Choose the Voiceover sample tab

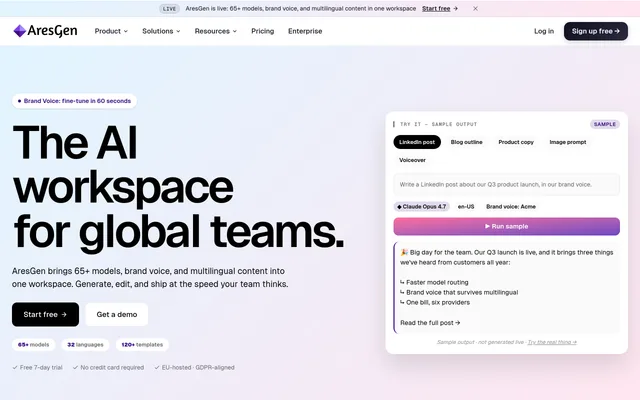tap(412, 160)
